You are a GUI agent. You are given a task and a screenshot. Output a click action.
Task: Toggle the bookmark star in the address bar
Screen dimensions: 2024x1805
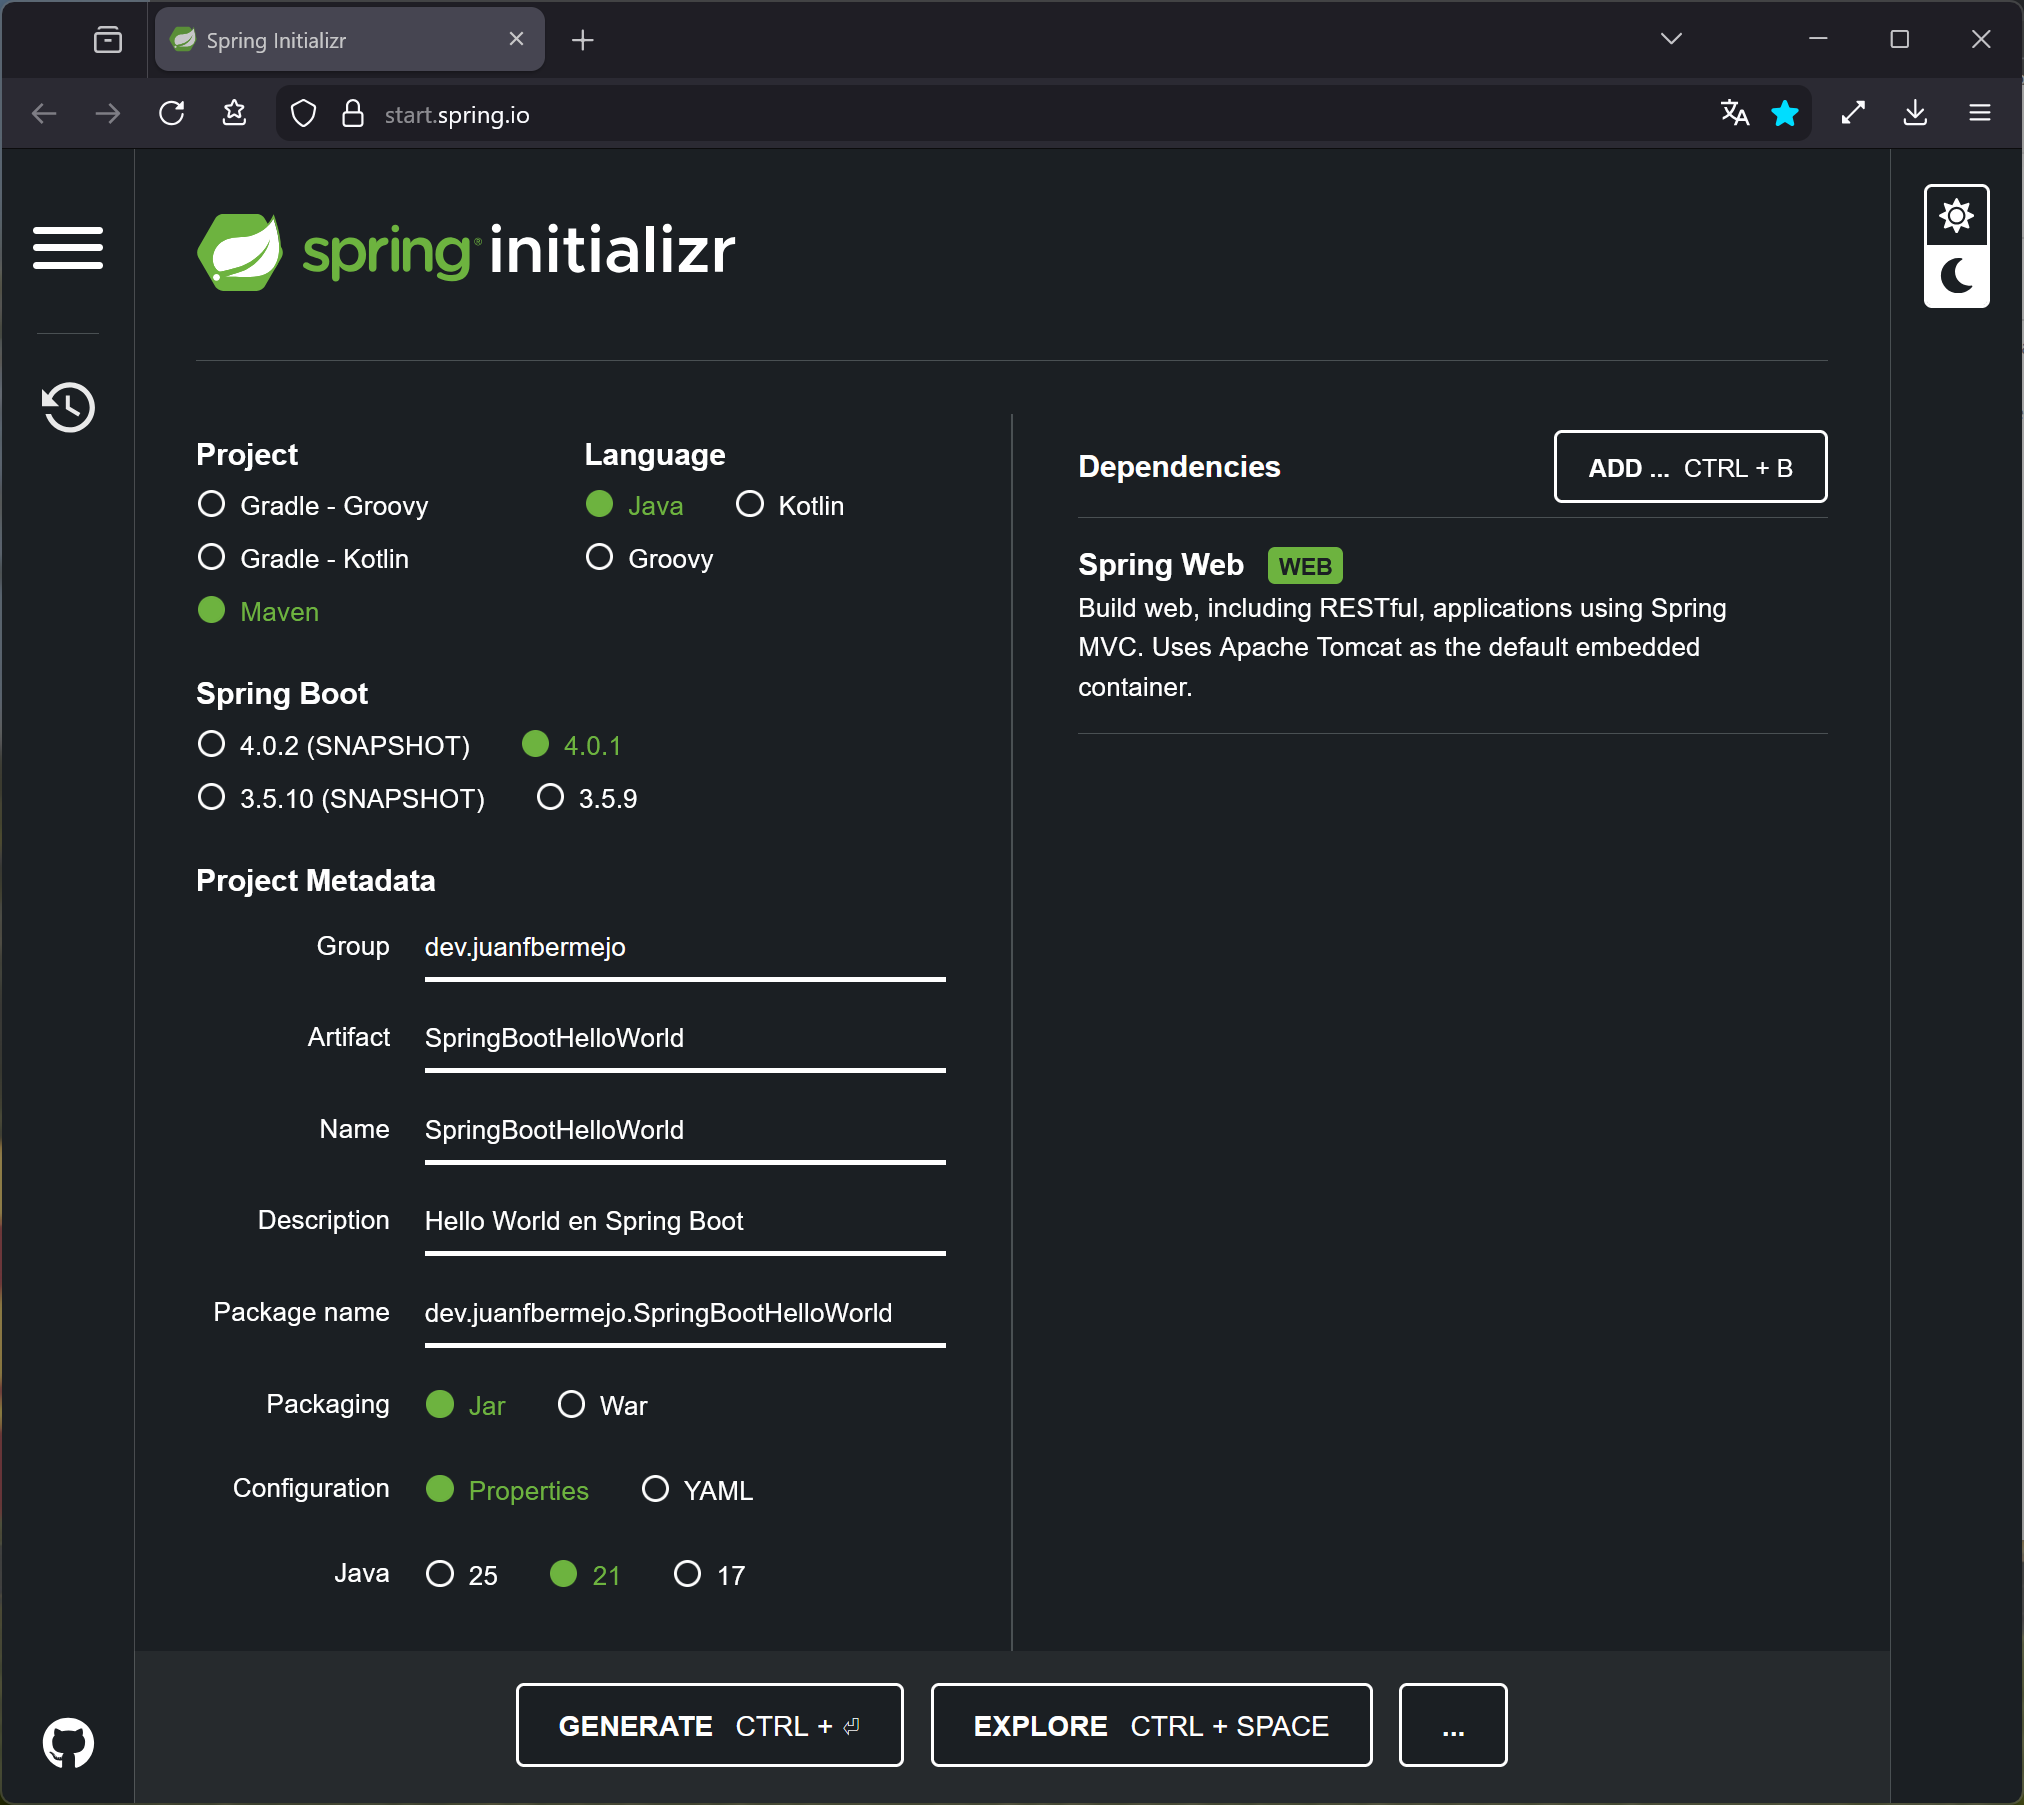click(x=1785, y=113)
